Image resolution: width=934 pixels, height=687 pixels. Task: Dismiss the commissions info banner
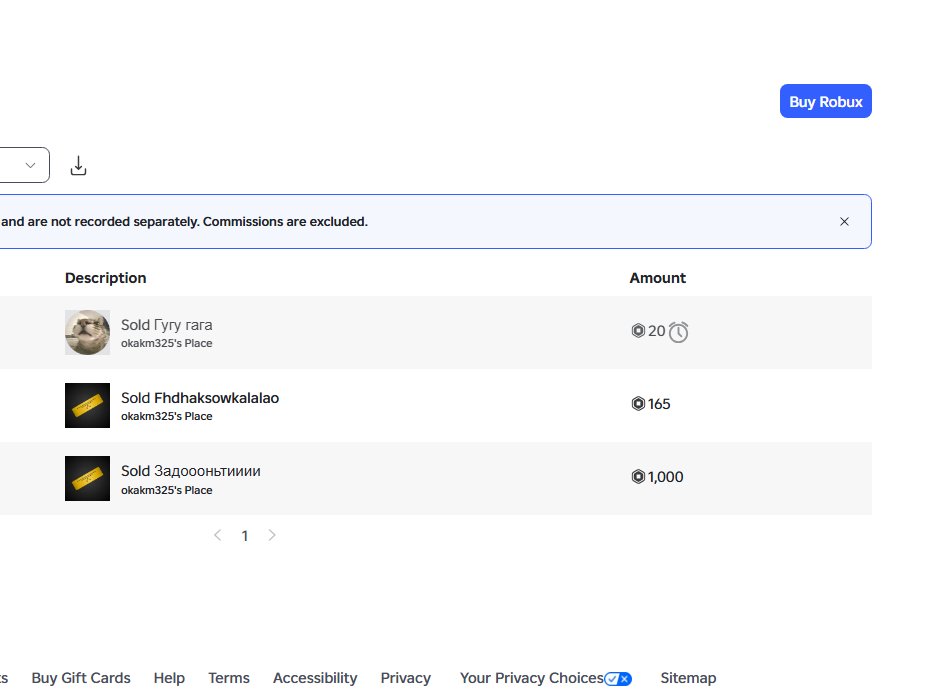point(844,222)
